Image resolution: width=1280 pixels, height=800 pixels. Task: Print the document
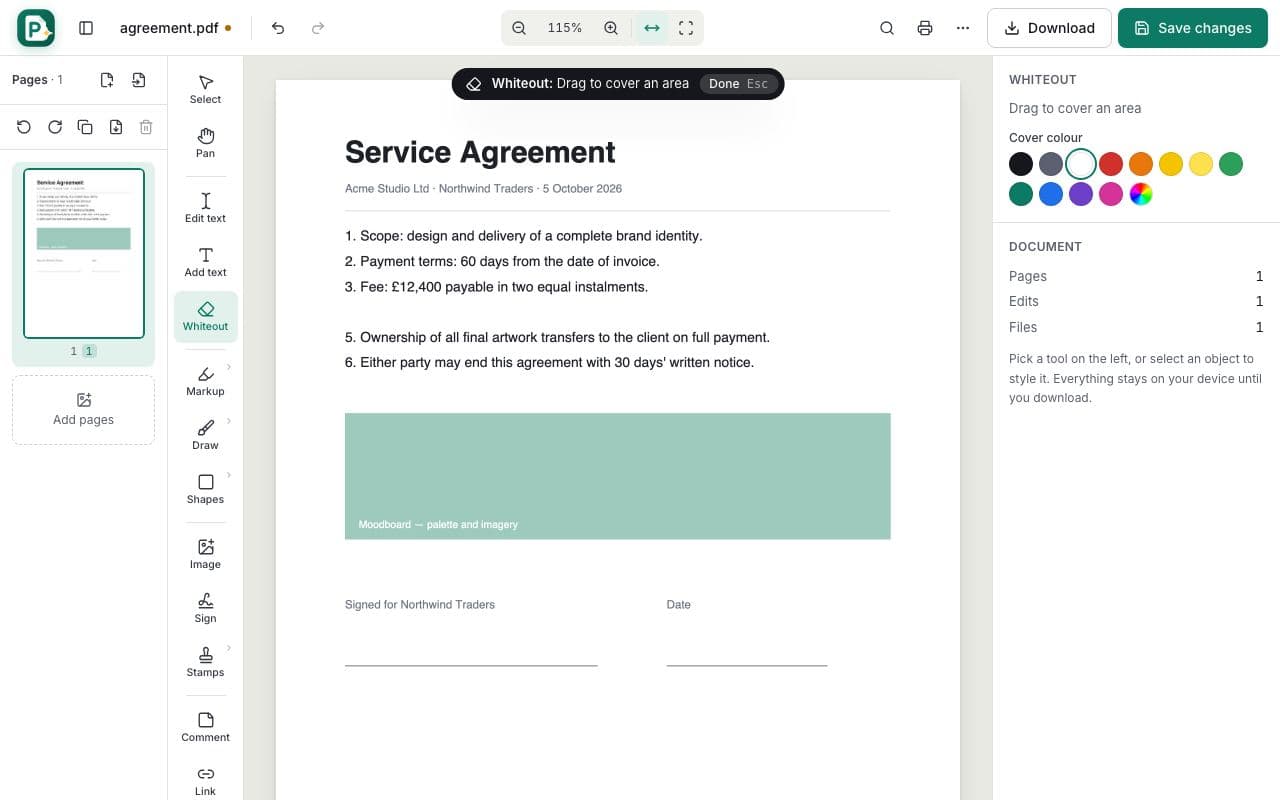pos(925,28)
